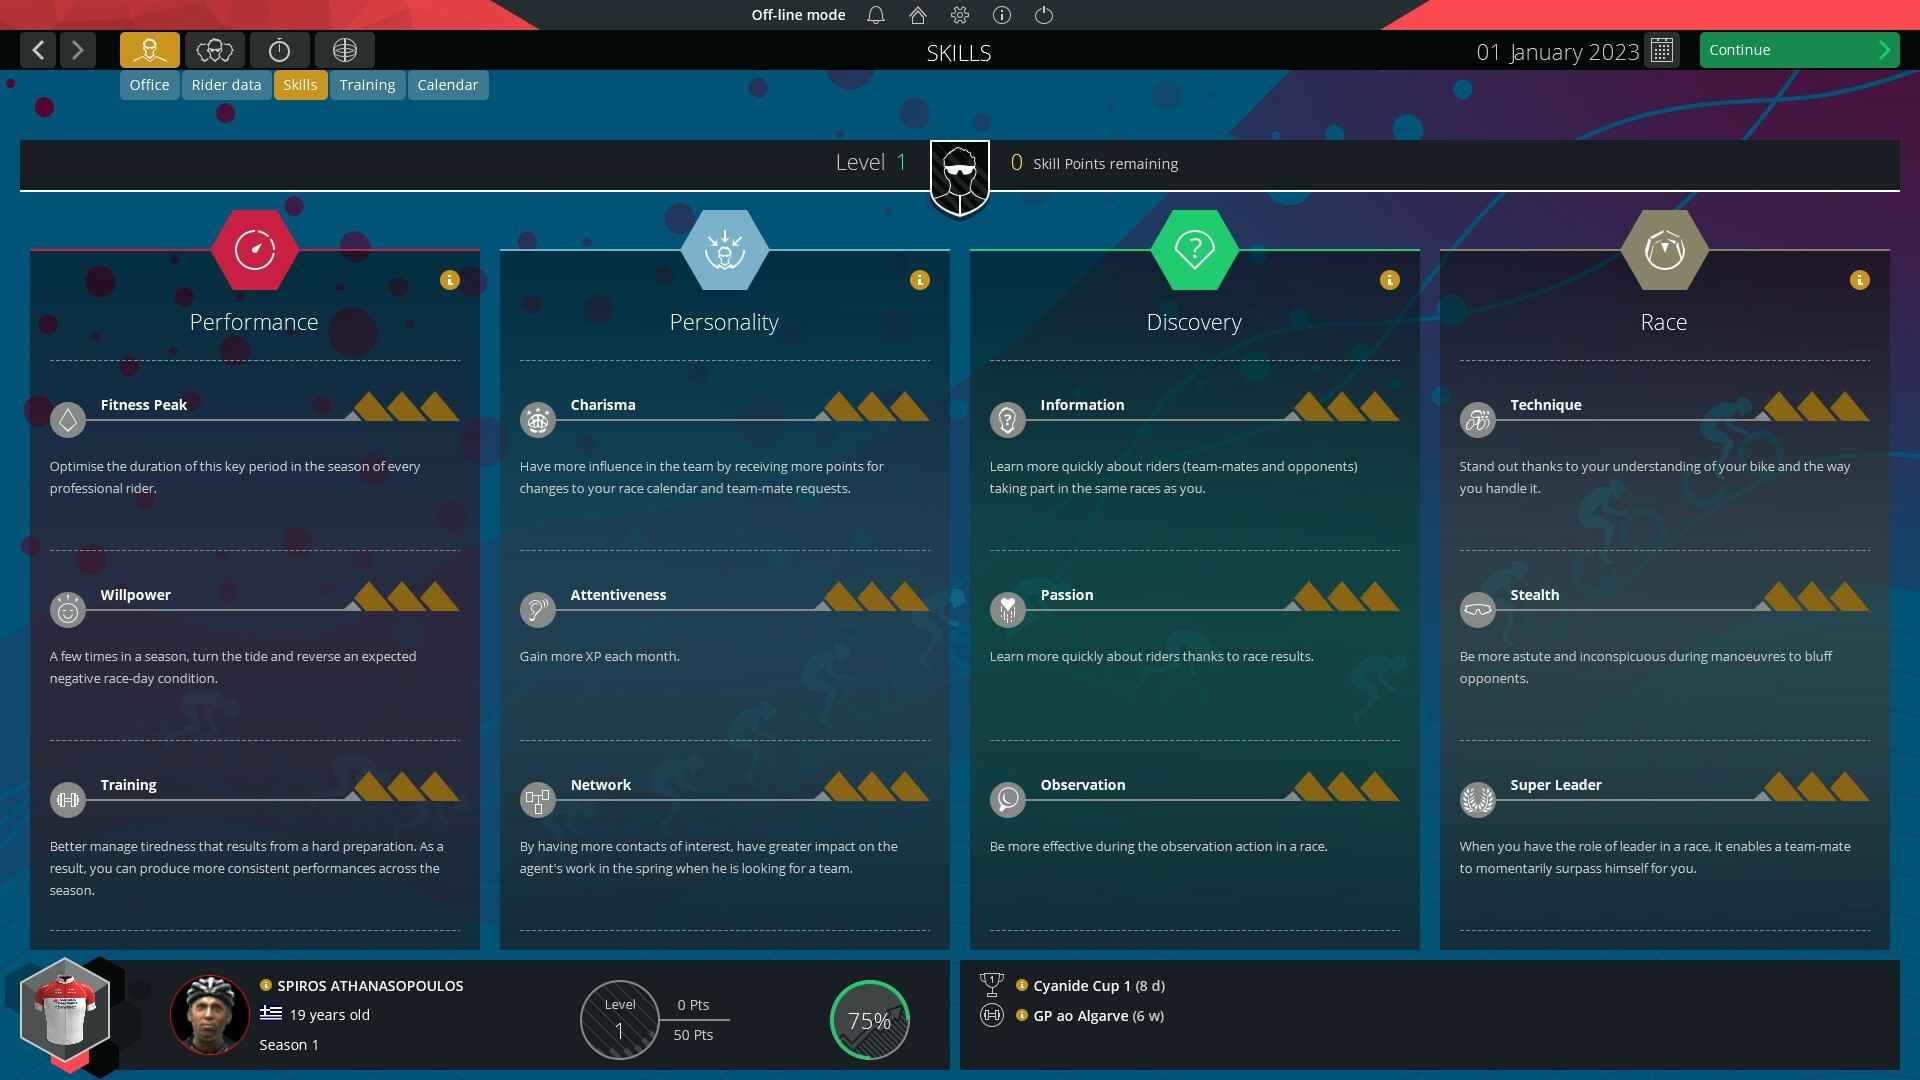Select the Training tab
The height and width of the screenshot is (1080, 1920).
(367, 84)
